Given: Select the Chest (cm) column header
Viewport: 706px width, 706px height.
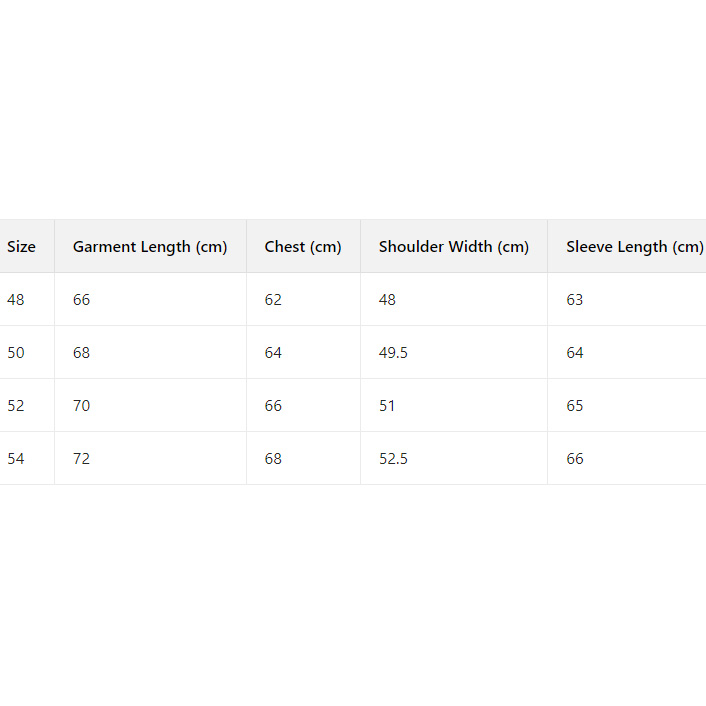Looking at the screenshot, I should (x=303, y=247).
